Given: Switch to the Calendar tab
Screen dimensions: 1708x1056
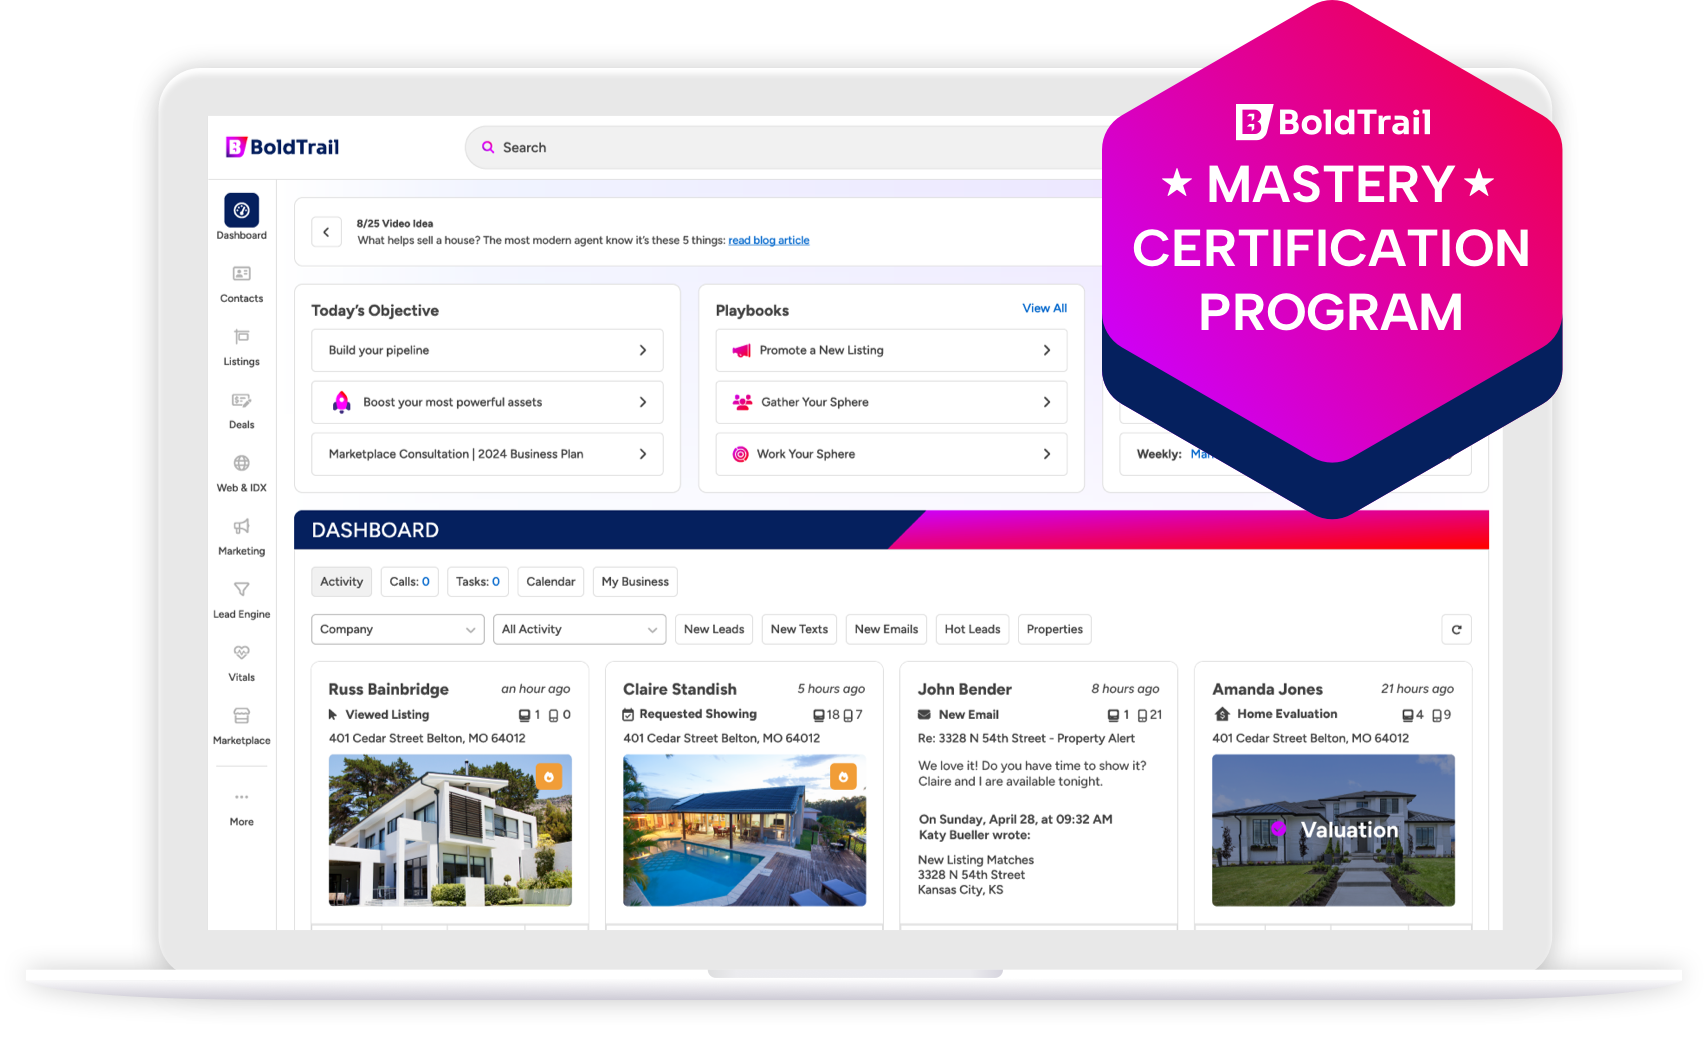Looking at the screenshot, I should coord(550,581).
